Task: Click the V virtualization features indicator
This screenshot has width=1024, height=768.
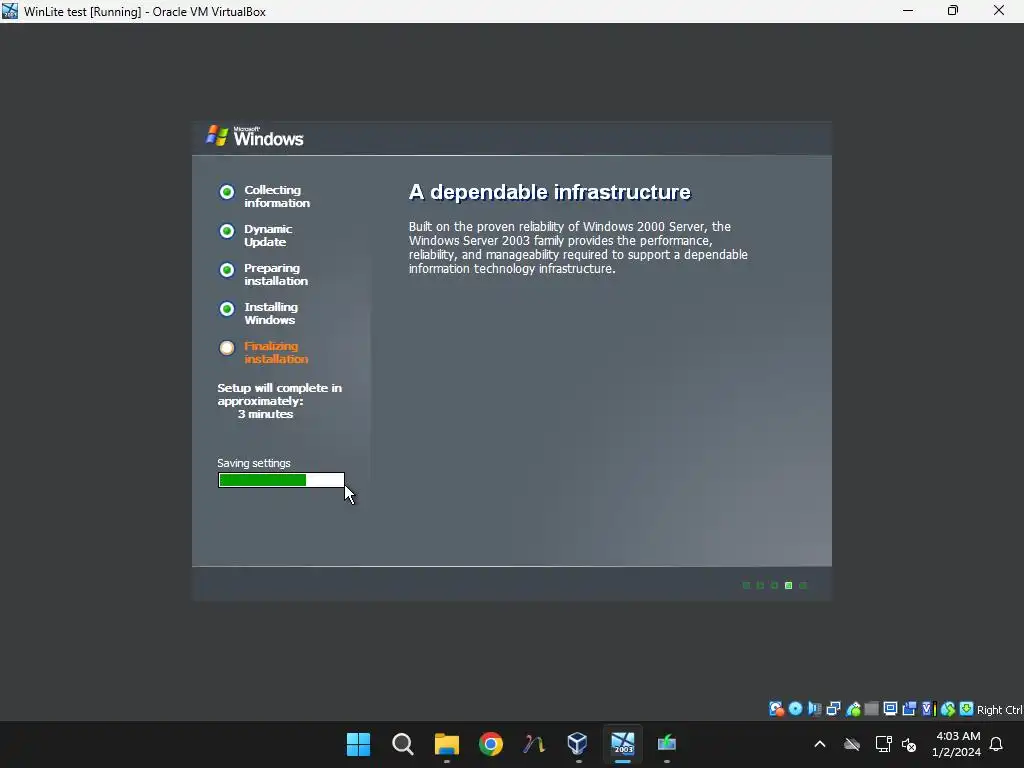Action: tap(928, 709)
